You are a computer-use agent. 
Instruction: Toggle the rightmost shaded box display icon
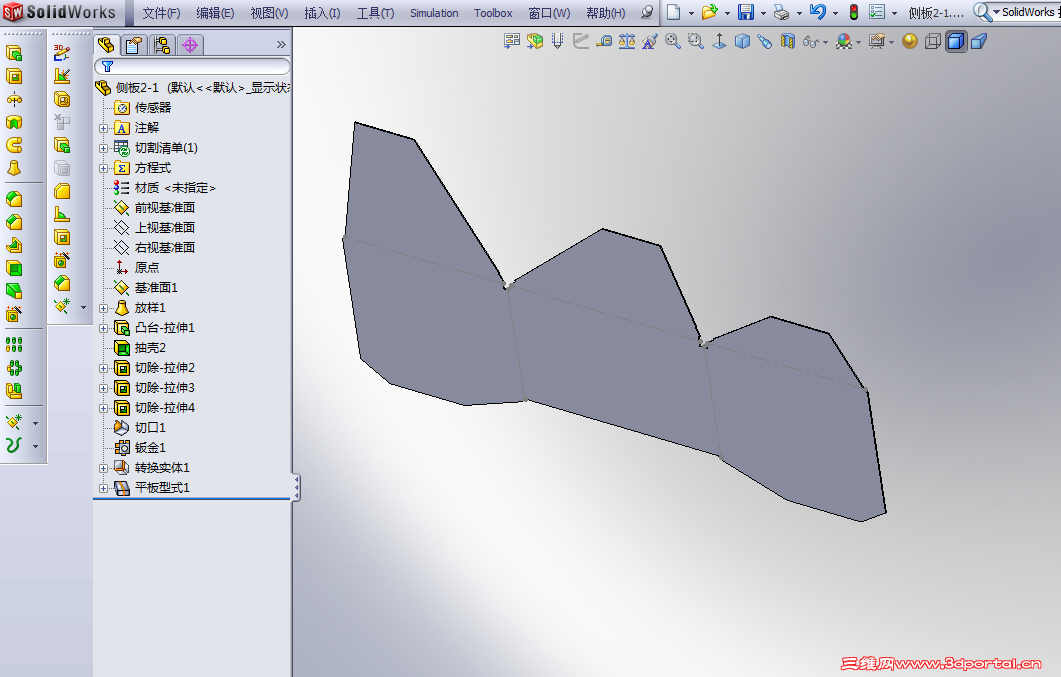(978, 42)
